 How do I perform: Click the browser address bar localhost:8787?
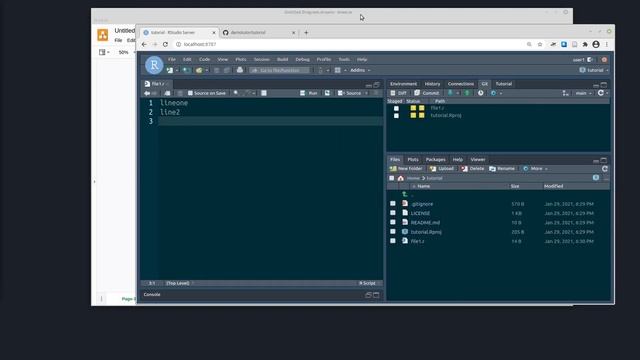tap(200, 44)
